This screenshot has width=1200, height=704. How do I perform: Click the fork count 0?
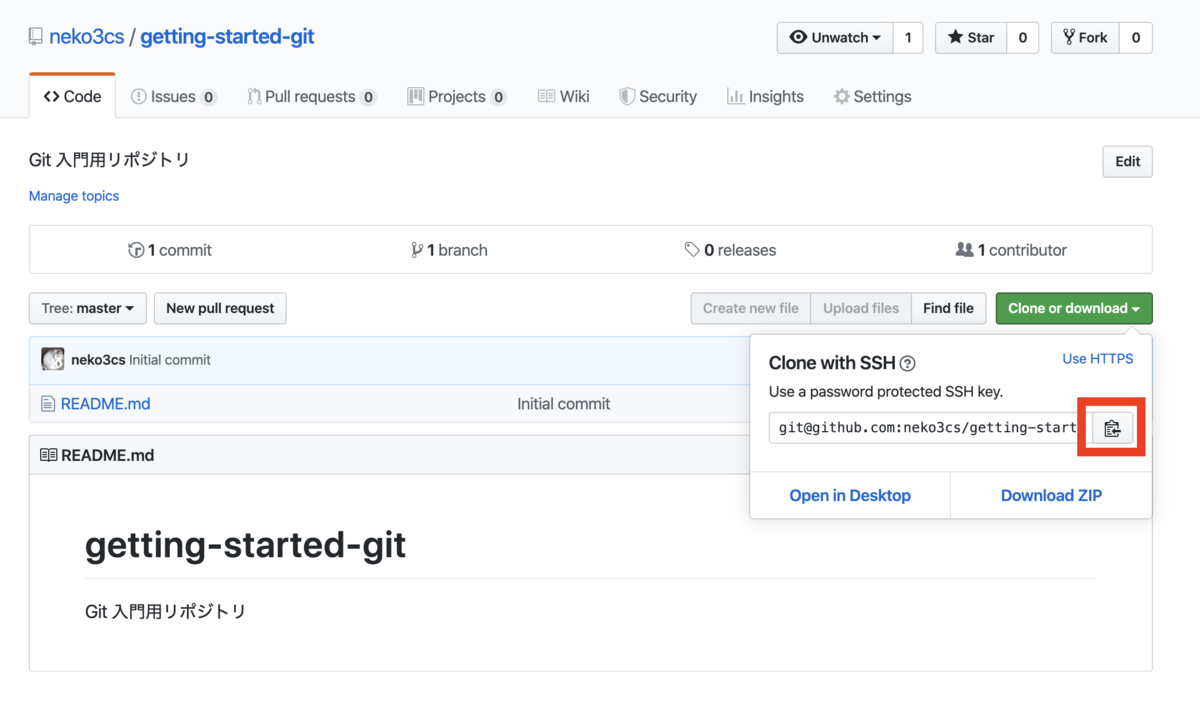click(1136, 38)
